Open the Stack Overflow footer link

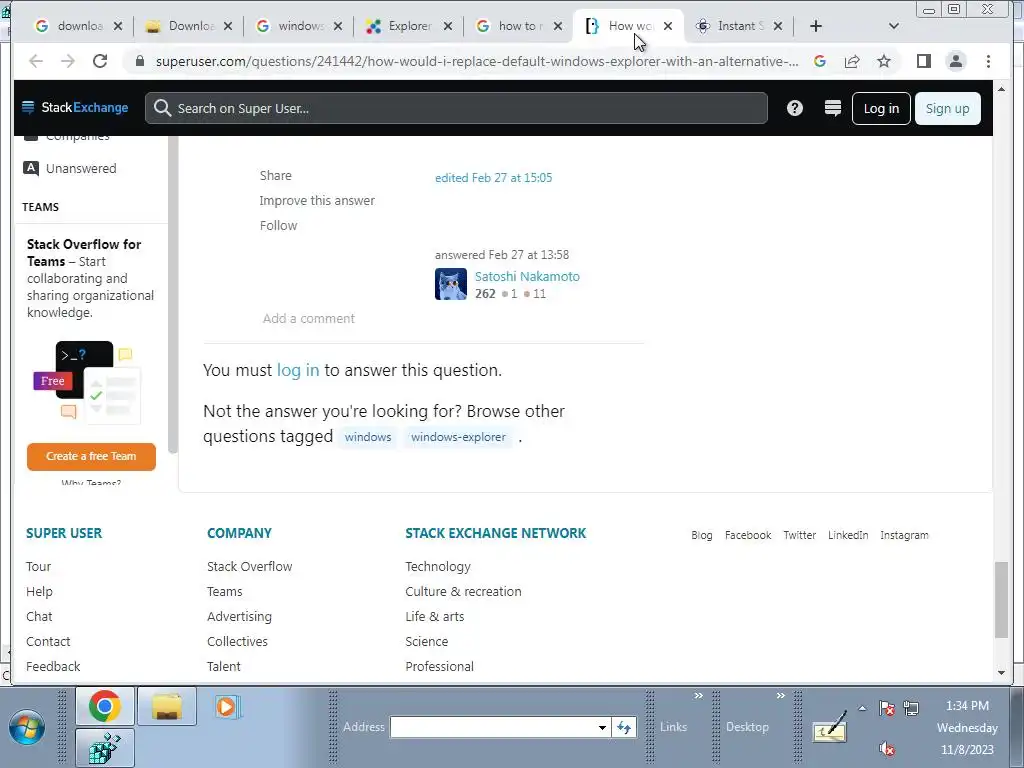pyautogui.click(x=249, y=567)
